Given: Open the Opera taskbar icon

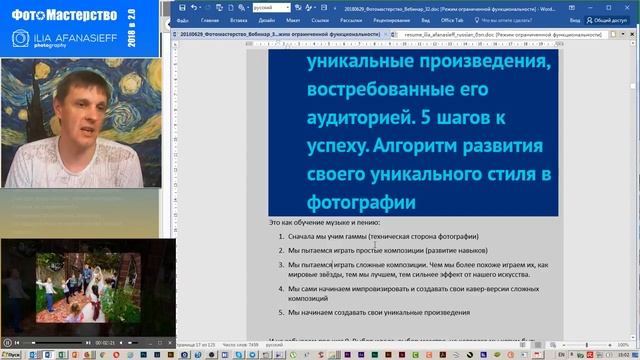Looking at the screenshot, I should (116, 355).
